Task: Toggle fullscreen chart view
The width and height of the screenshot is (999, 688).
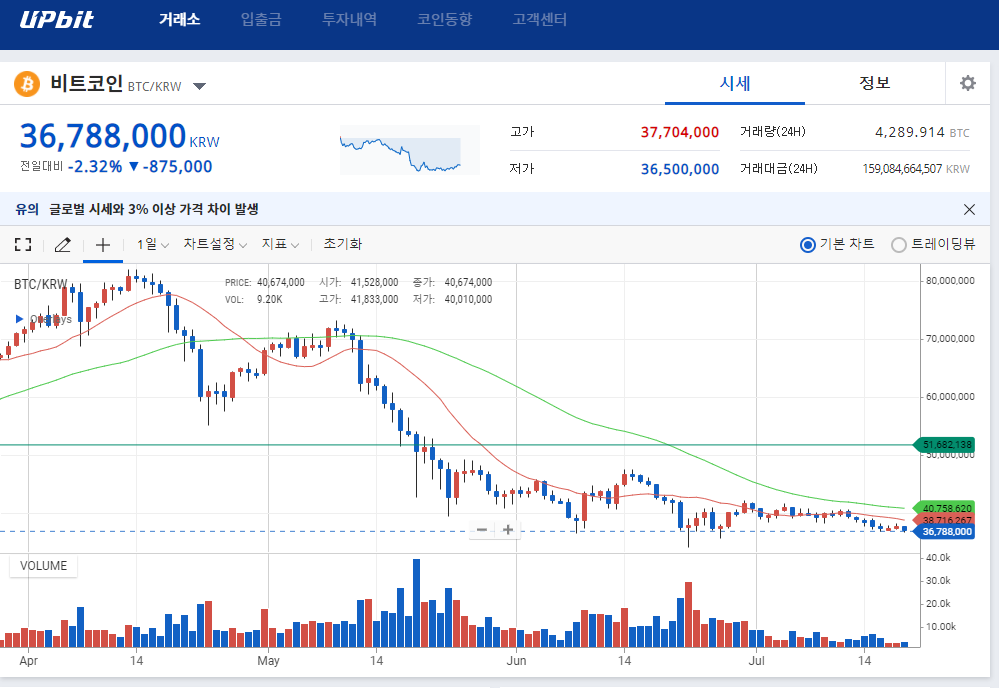Action: (x=23, y=244)
